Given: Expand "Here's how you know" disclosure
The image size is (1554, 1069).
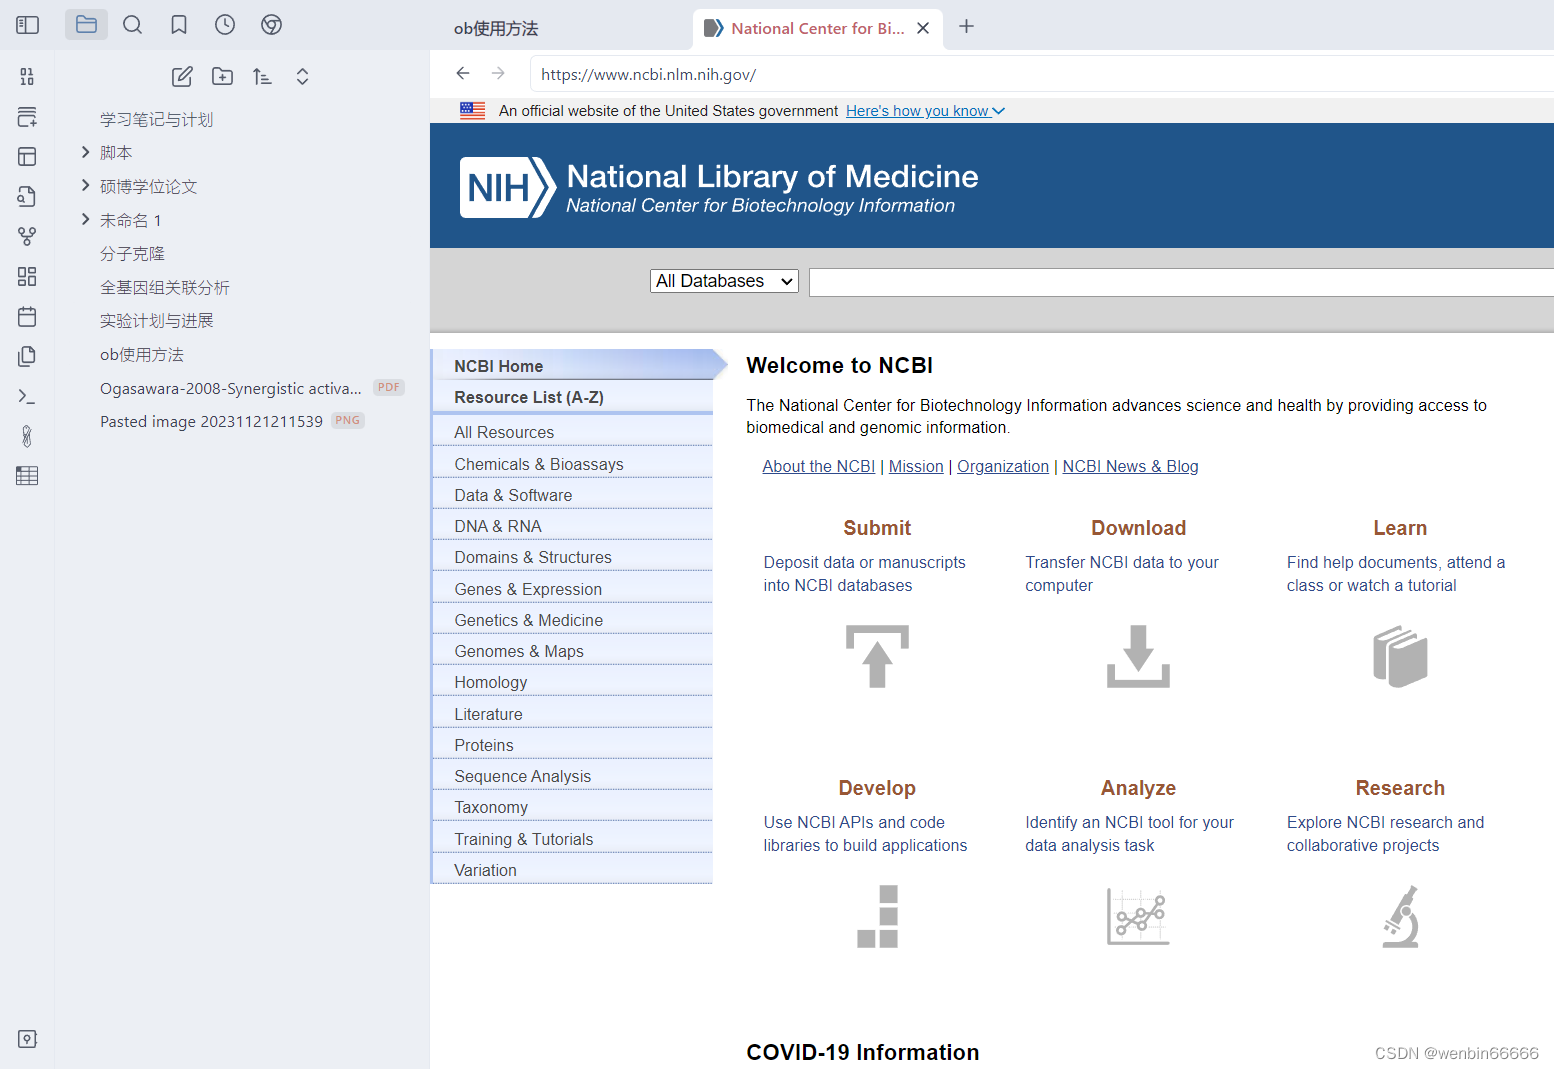Looking at the screenshot, I should [925, 111].
